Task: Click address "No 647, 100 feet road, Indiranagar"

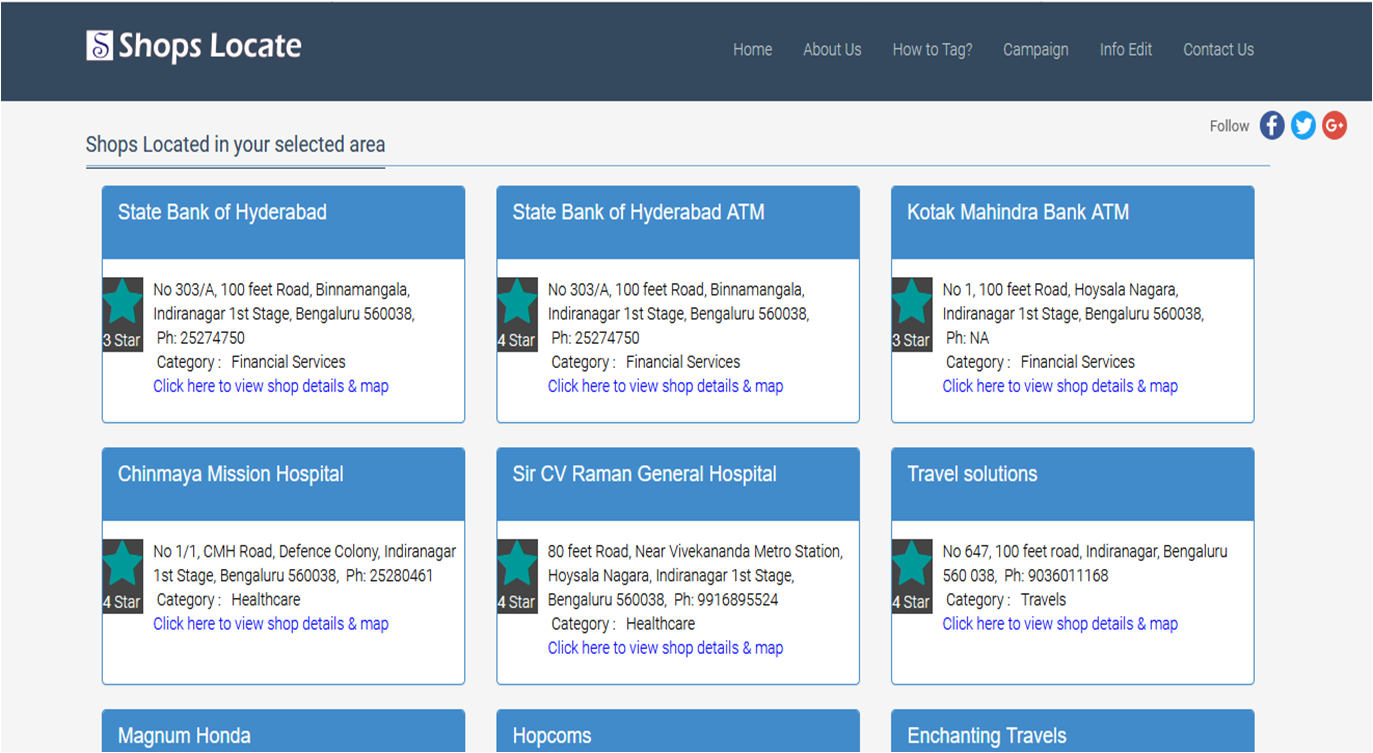Action: [1051, 552]
